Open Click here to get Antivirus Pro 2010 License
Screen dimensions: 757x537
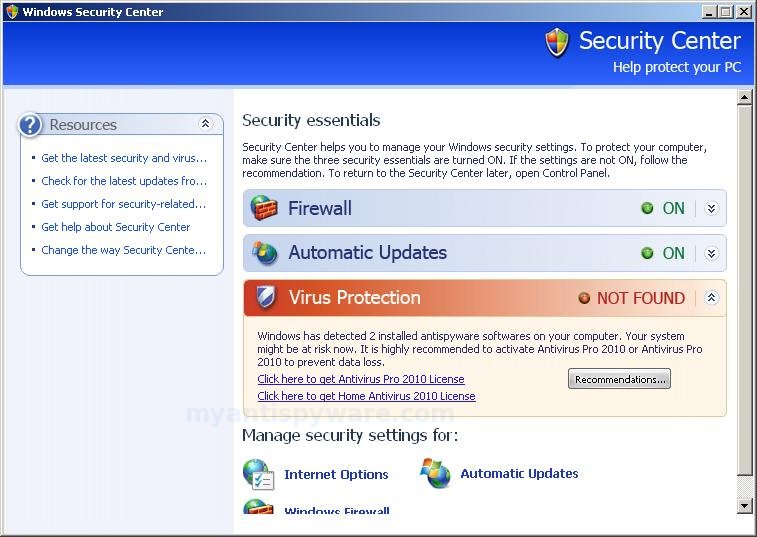tap(361, 379)
